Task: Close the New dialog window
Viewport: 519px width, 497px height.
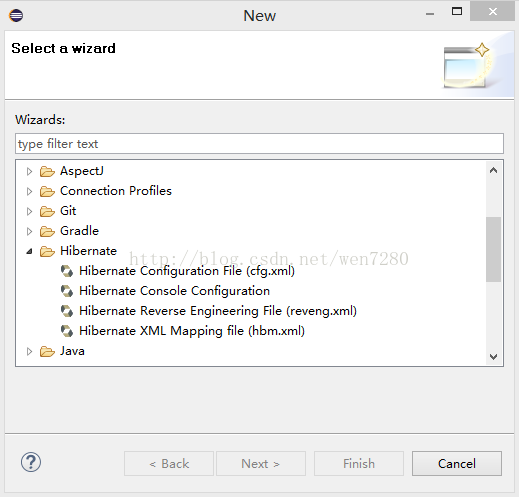Action: (492, 12)
